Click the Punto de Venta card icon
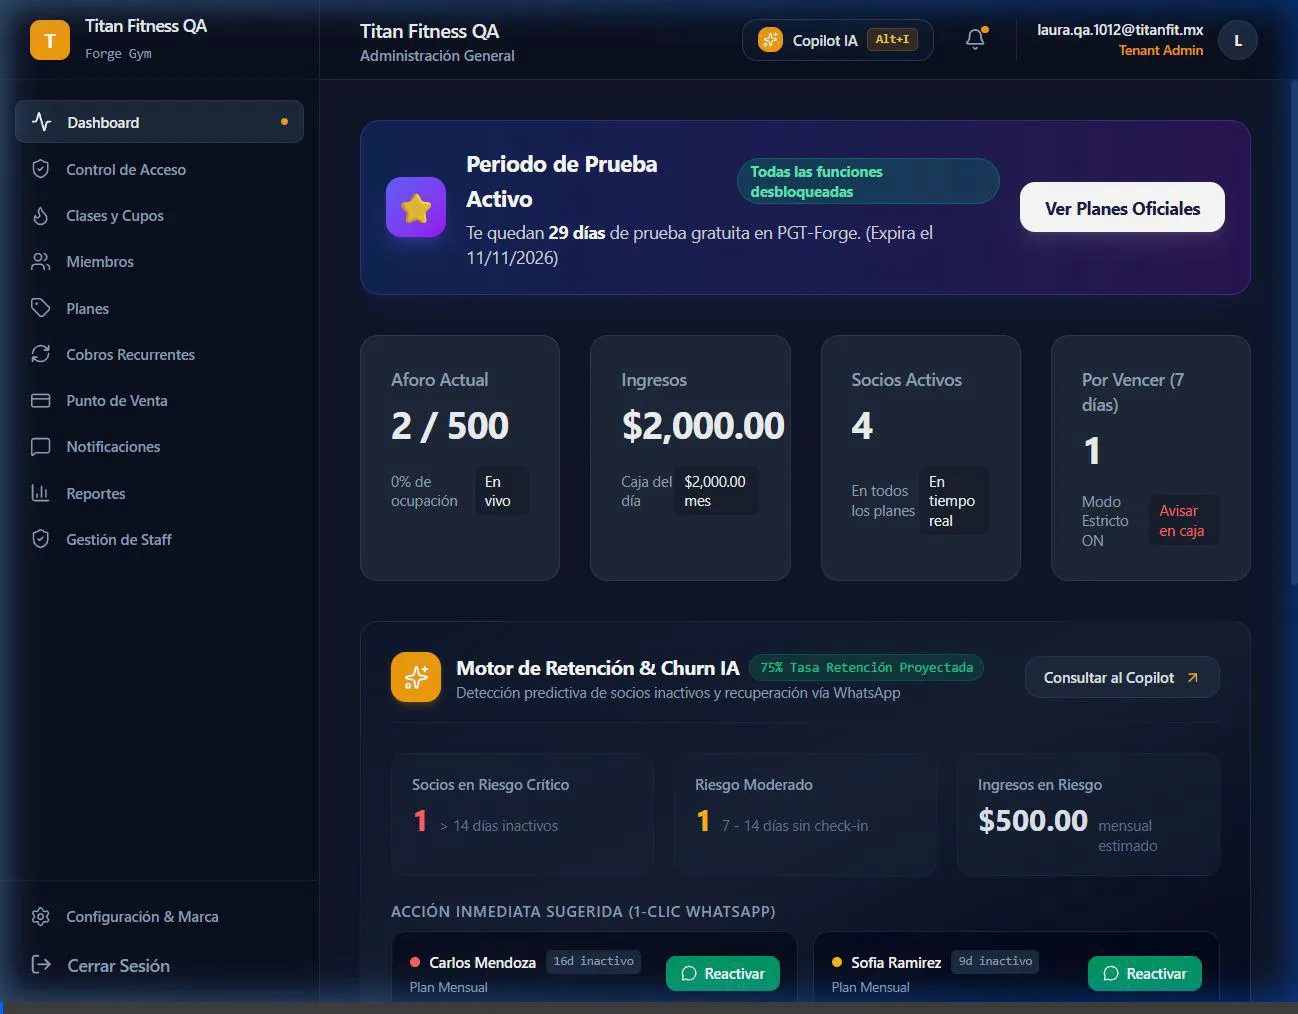The width and height of the screenshot is (1298, 1014). coord(41,400)
